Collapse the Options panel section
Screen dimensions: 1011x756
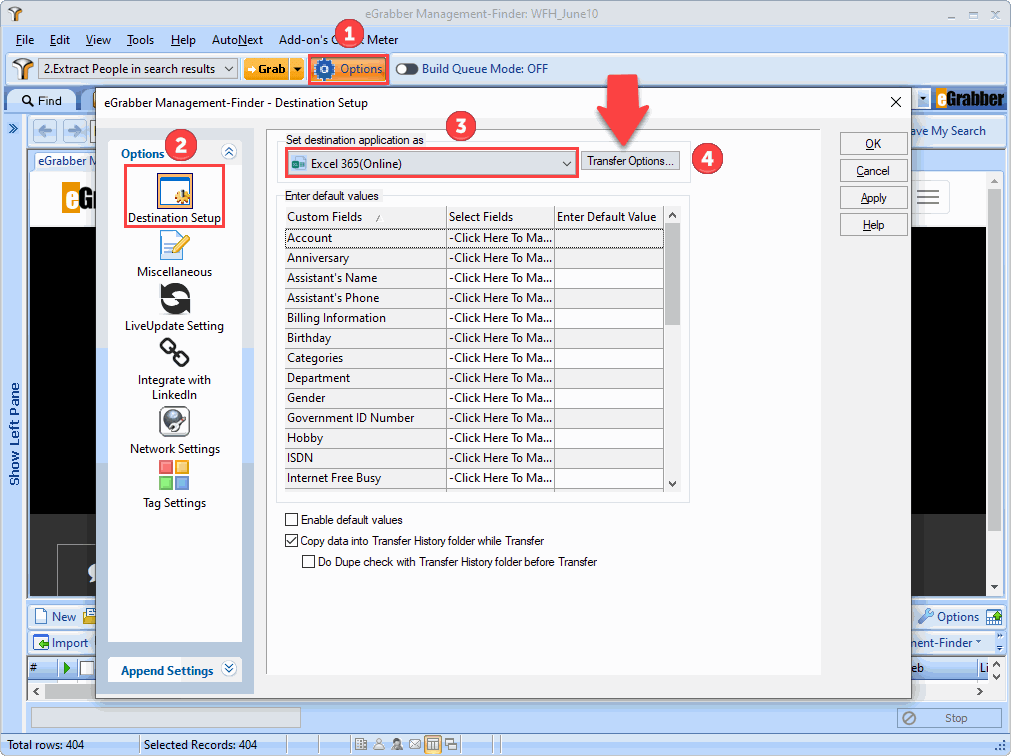pyautogui.click(x=229, y=152)
